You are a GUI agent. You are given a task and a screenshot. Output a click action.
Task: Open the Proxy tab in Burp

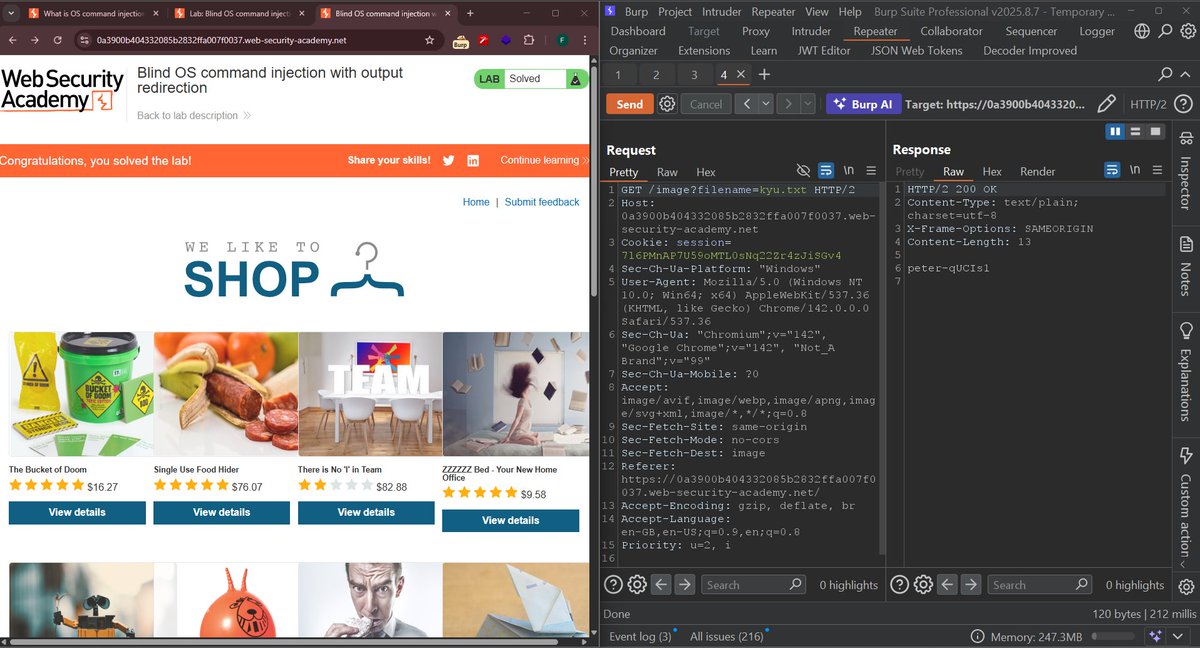click(755, 31)
